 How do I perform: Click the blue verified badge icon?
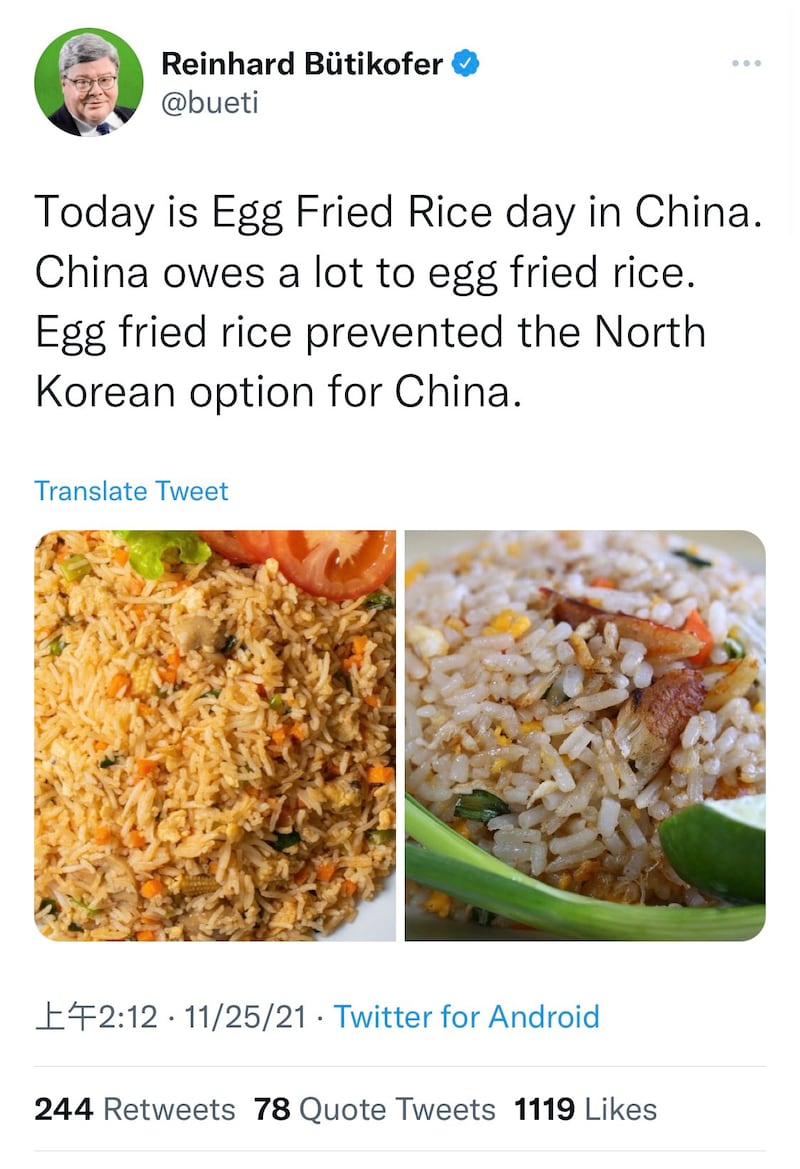click(x=466, y=63)
